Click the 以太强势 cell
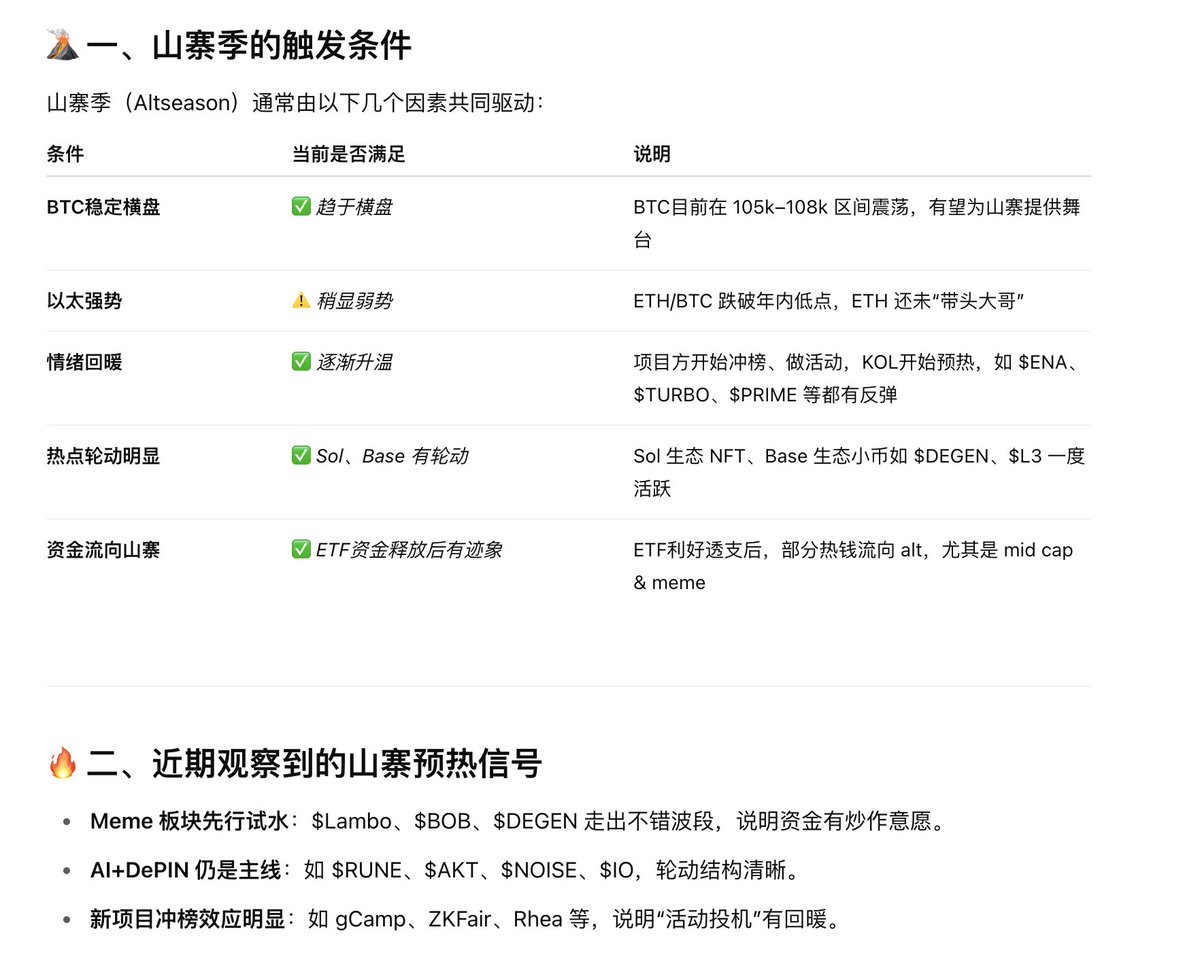The image size is (1200, 955). coord(84,300)
